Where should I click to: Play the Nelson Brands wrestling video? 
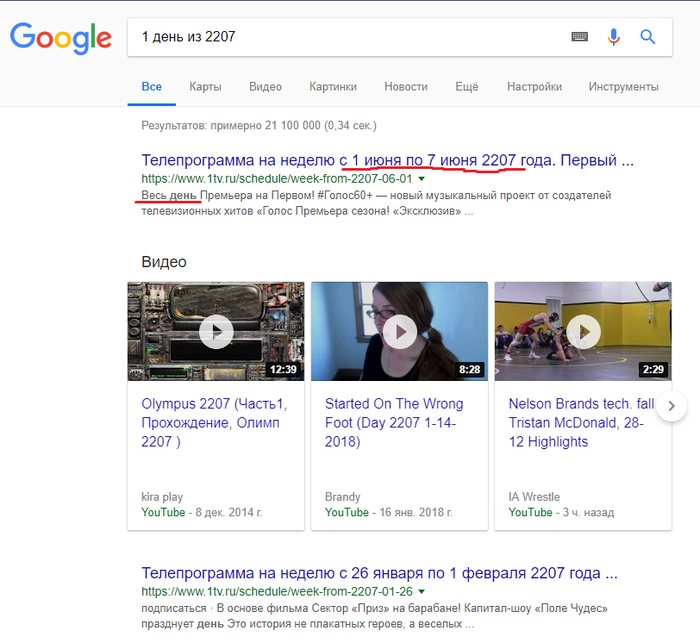582,332
